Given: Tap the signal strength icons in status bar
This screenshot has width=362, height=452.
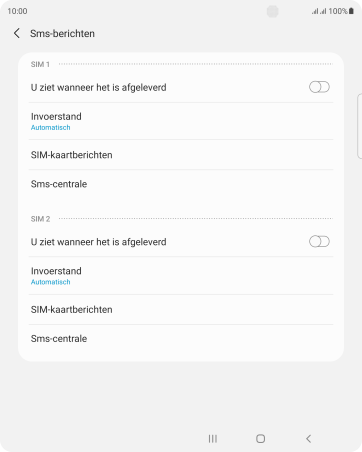Looking at the screenshot, I should pos(319,11).
